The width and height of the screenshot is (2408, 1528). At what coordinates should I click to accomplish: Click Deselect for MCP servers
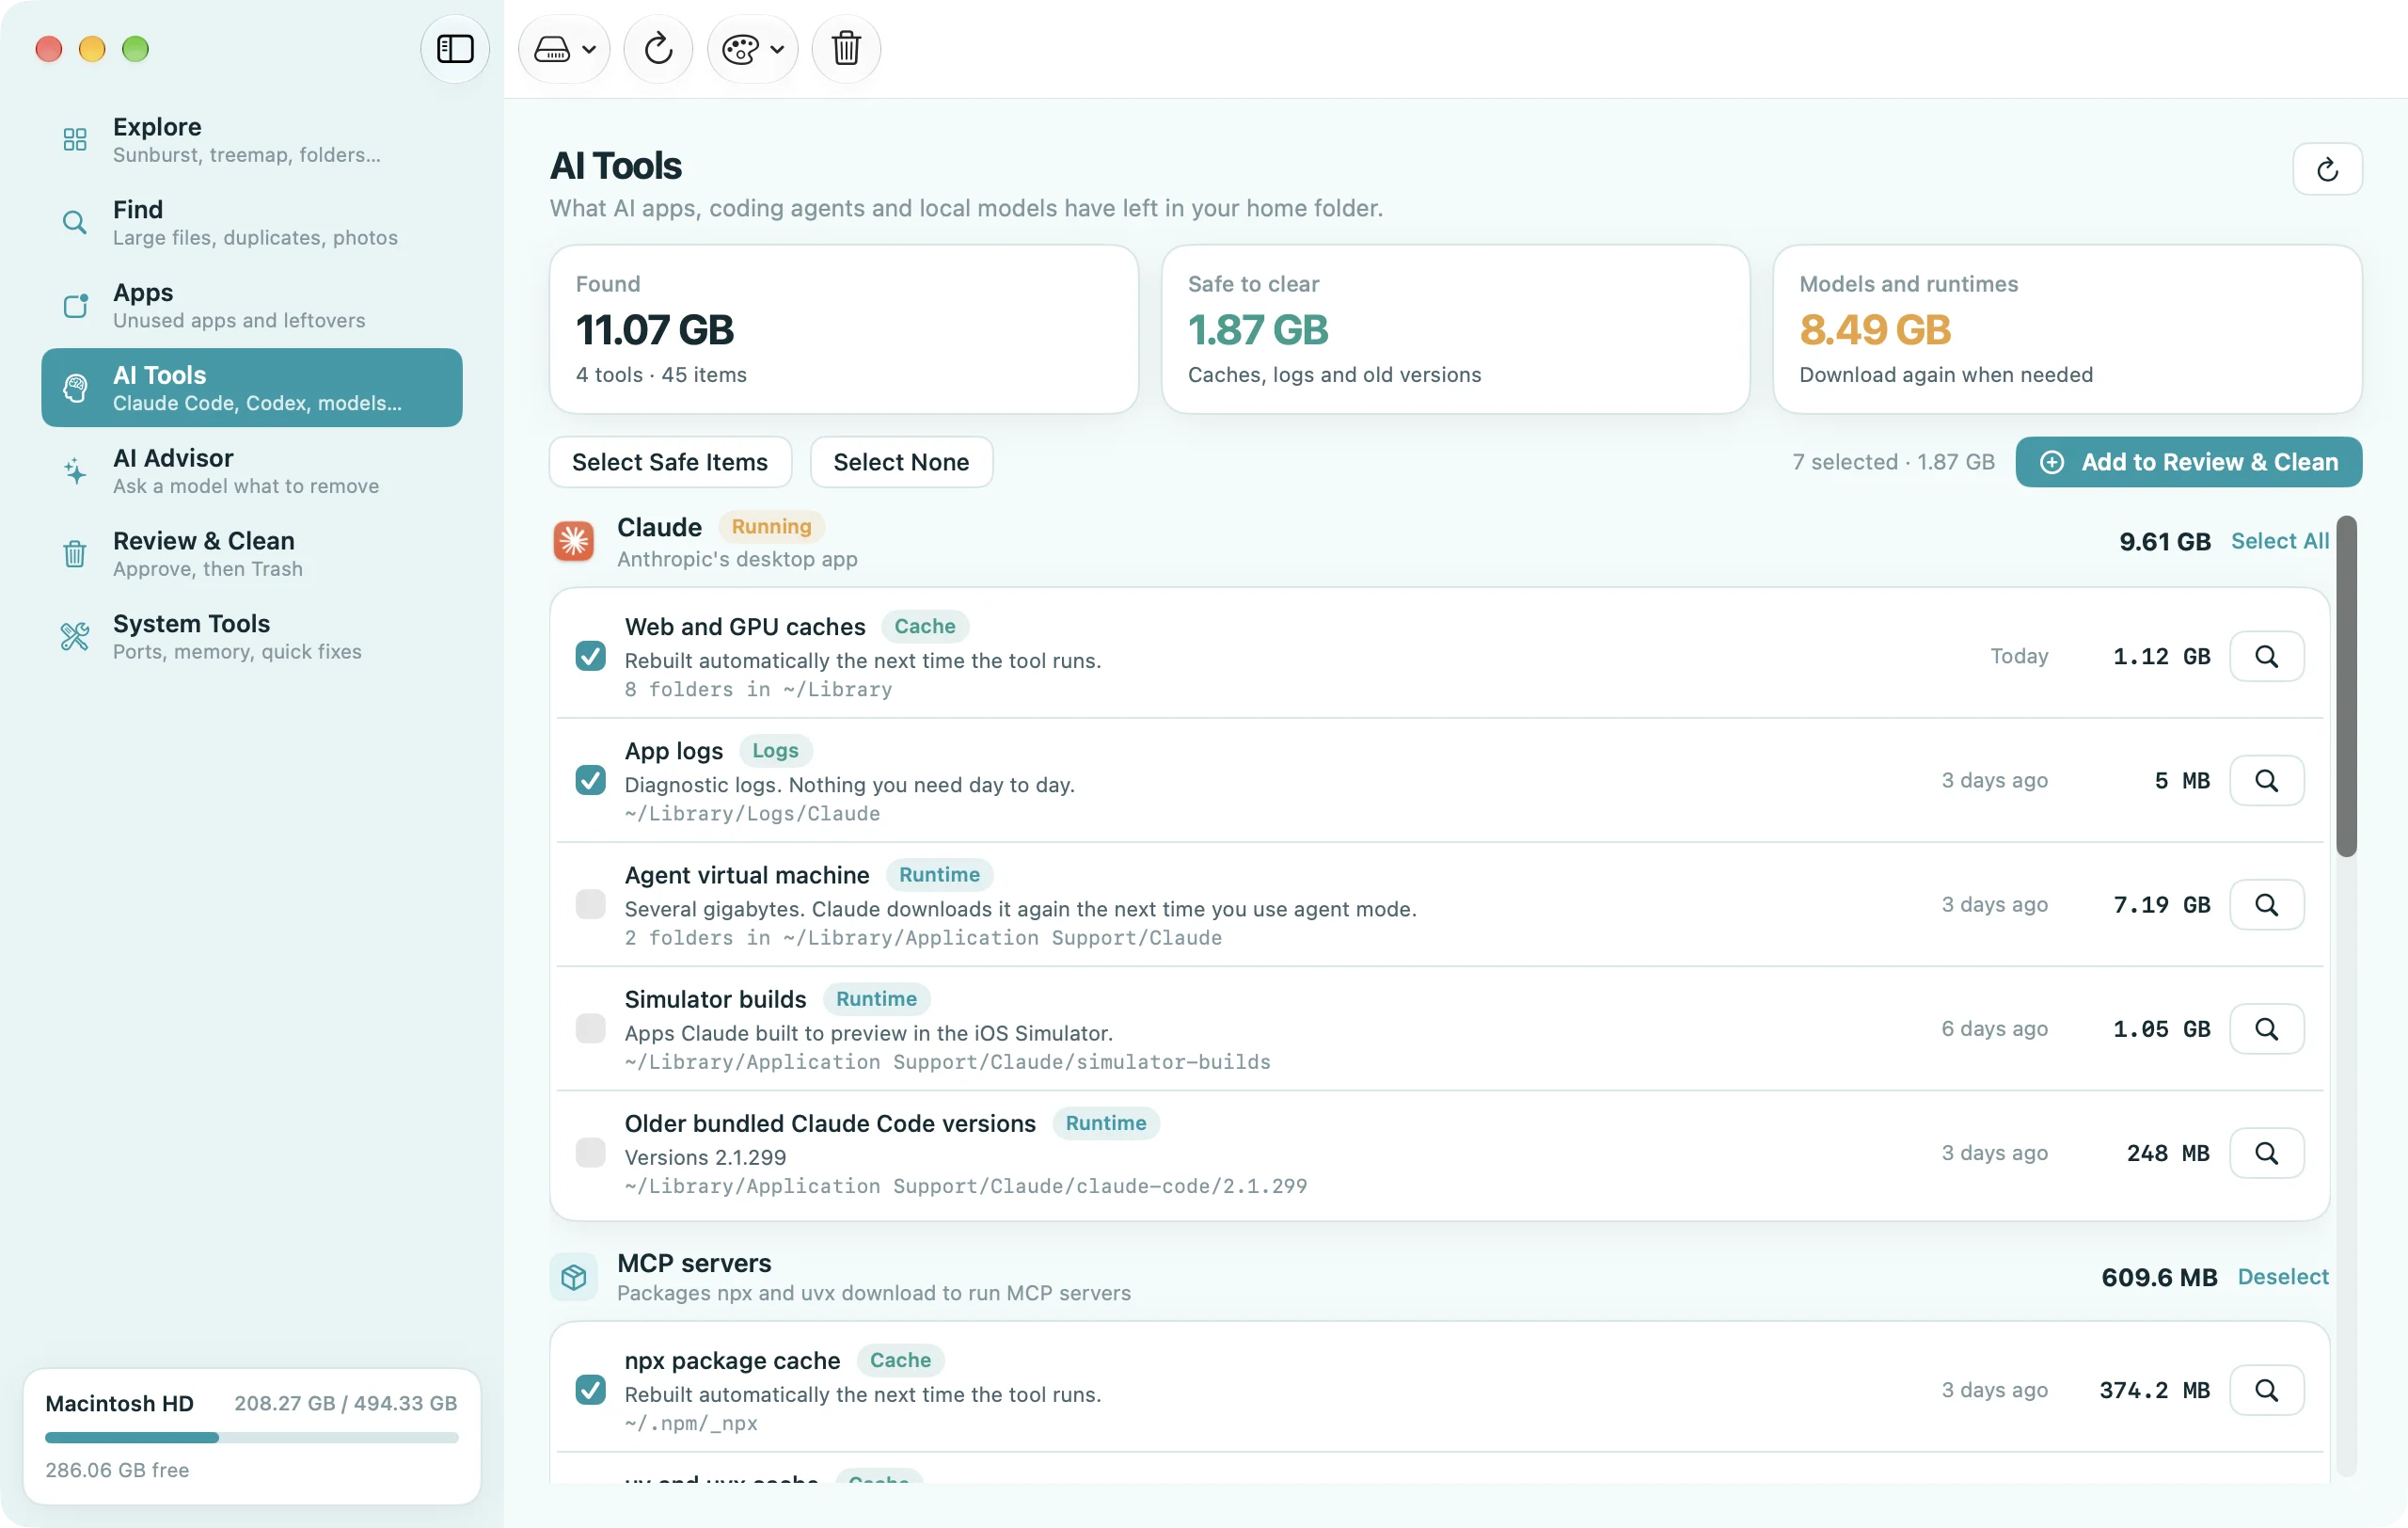pos(2282,1277)
